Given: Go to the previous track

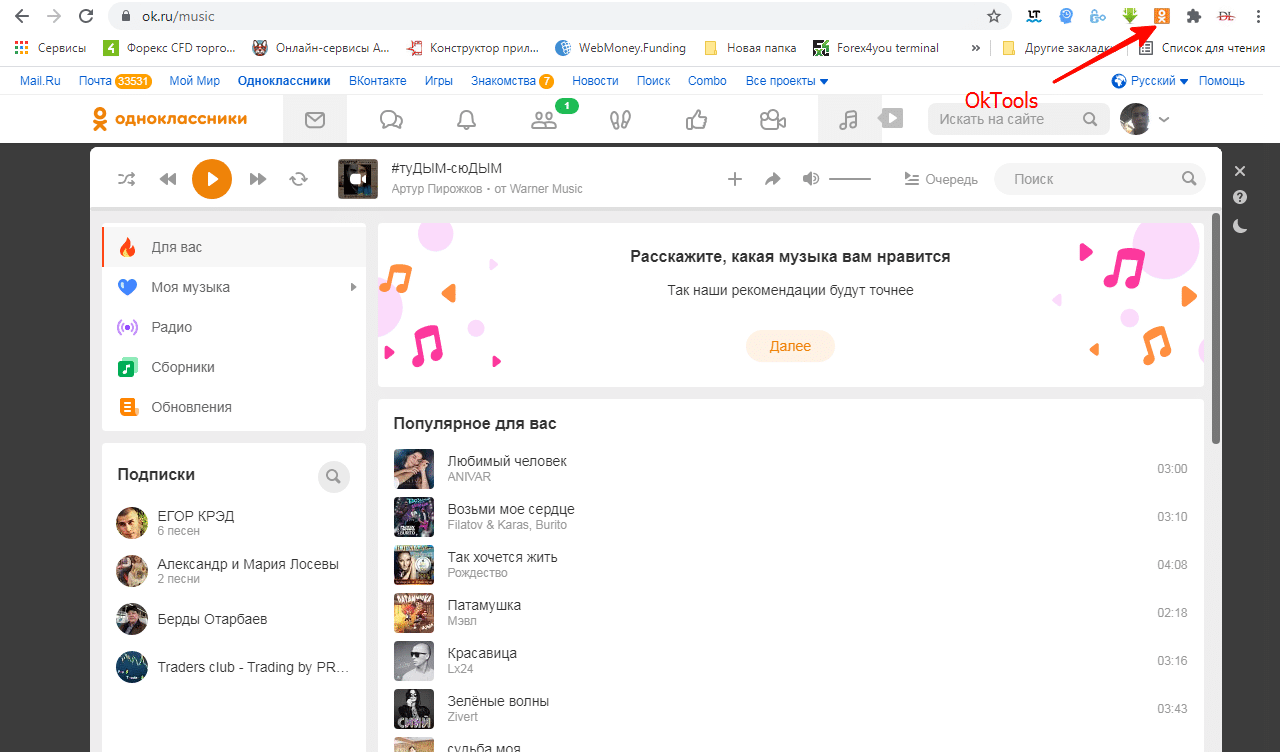Looking at the screenshot, I should tap(168, 179).
